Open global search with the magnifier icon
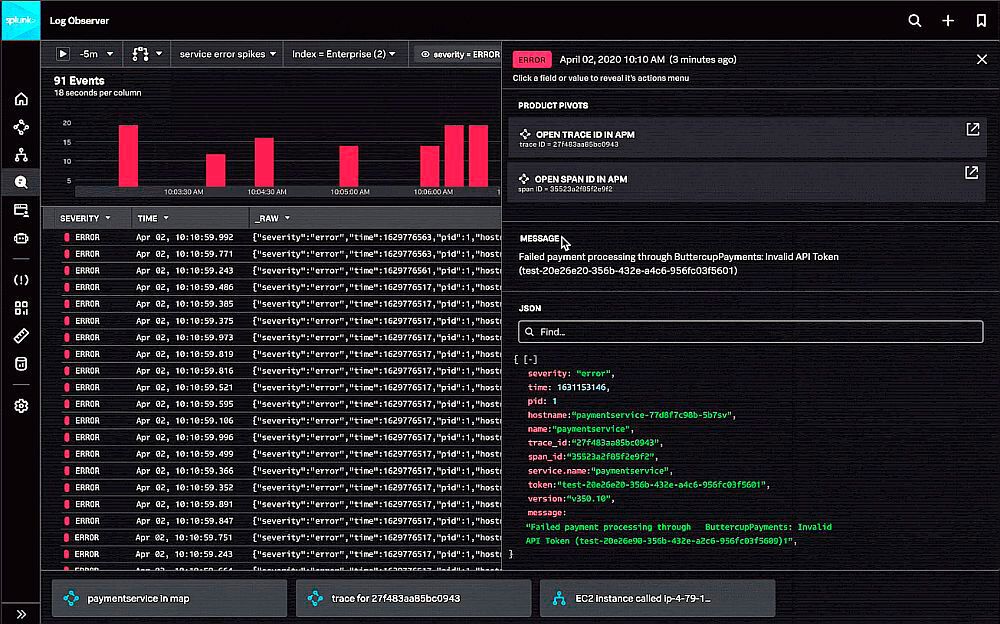 pyautogui.click(x=914, y=20)
